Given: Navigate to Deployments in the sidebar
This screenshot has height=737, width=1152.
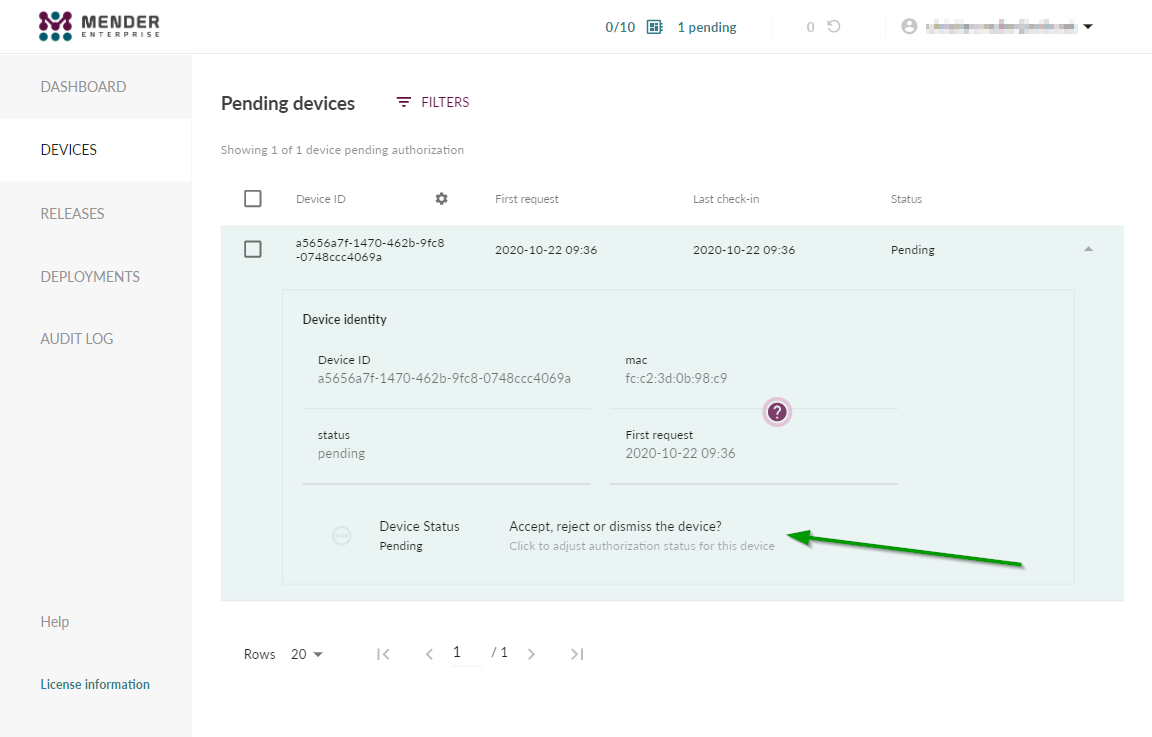Looking at the screenshot, I should point(90,277).
